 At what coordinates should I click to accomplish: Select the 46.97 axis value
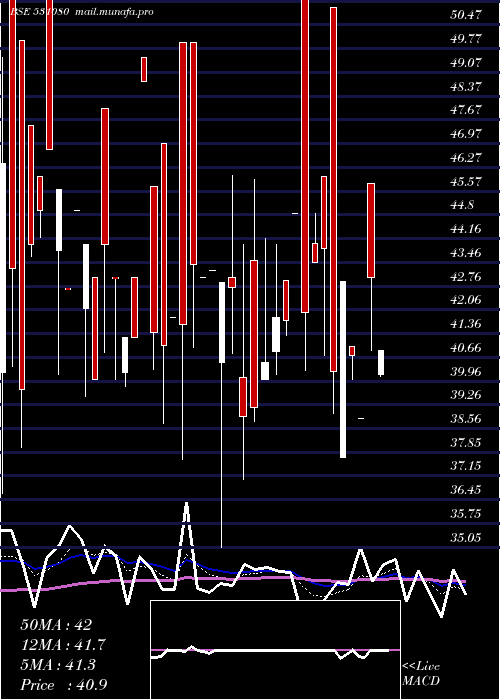coord(466,134)
